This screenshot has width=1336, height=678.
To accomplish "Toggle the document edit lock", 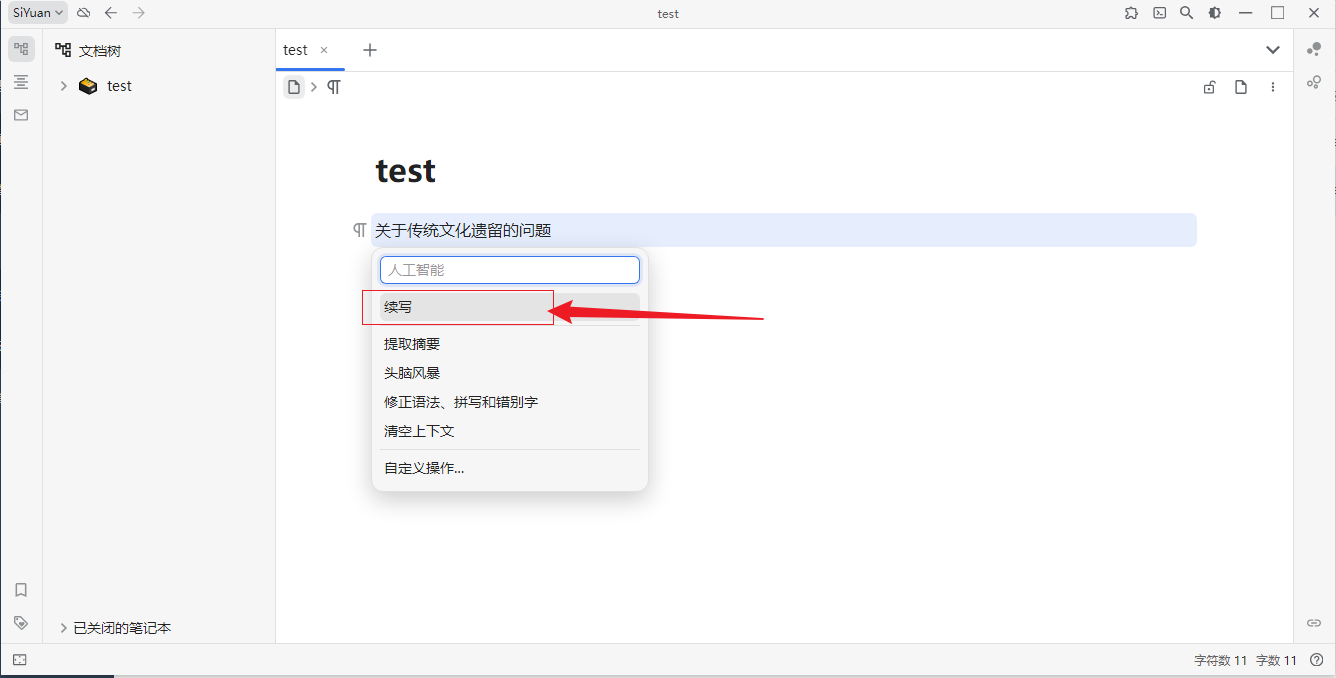I will (1209, 87).
